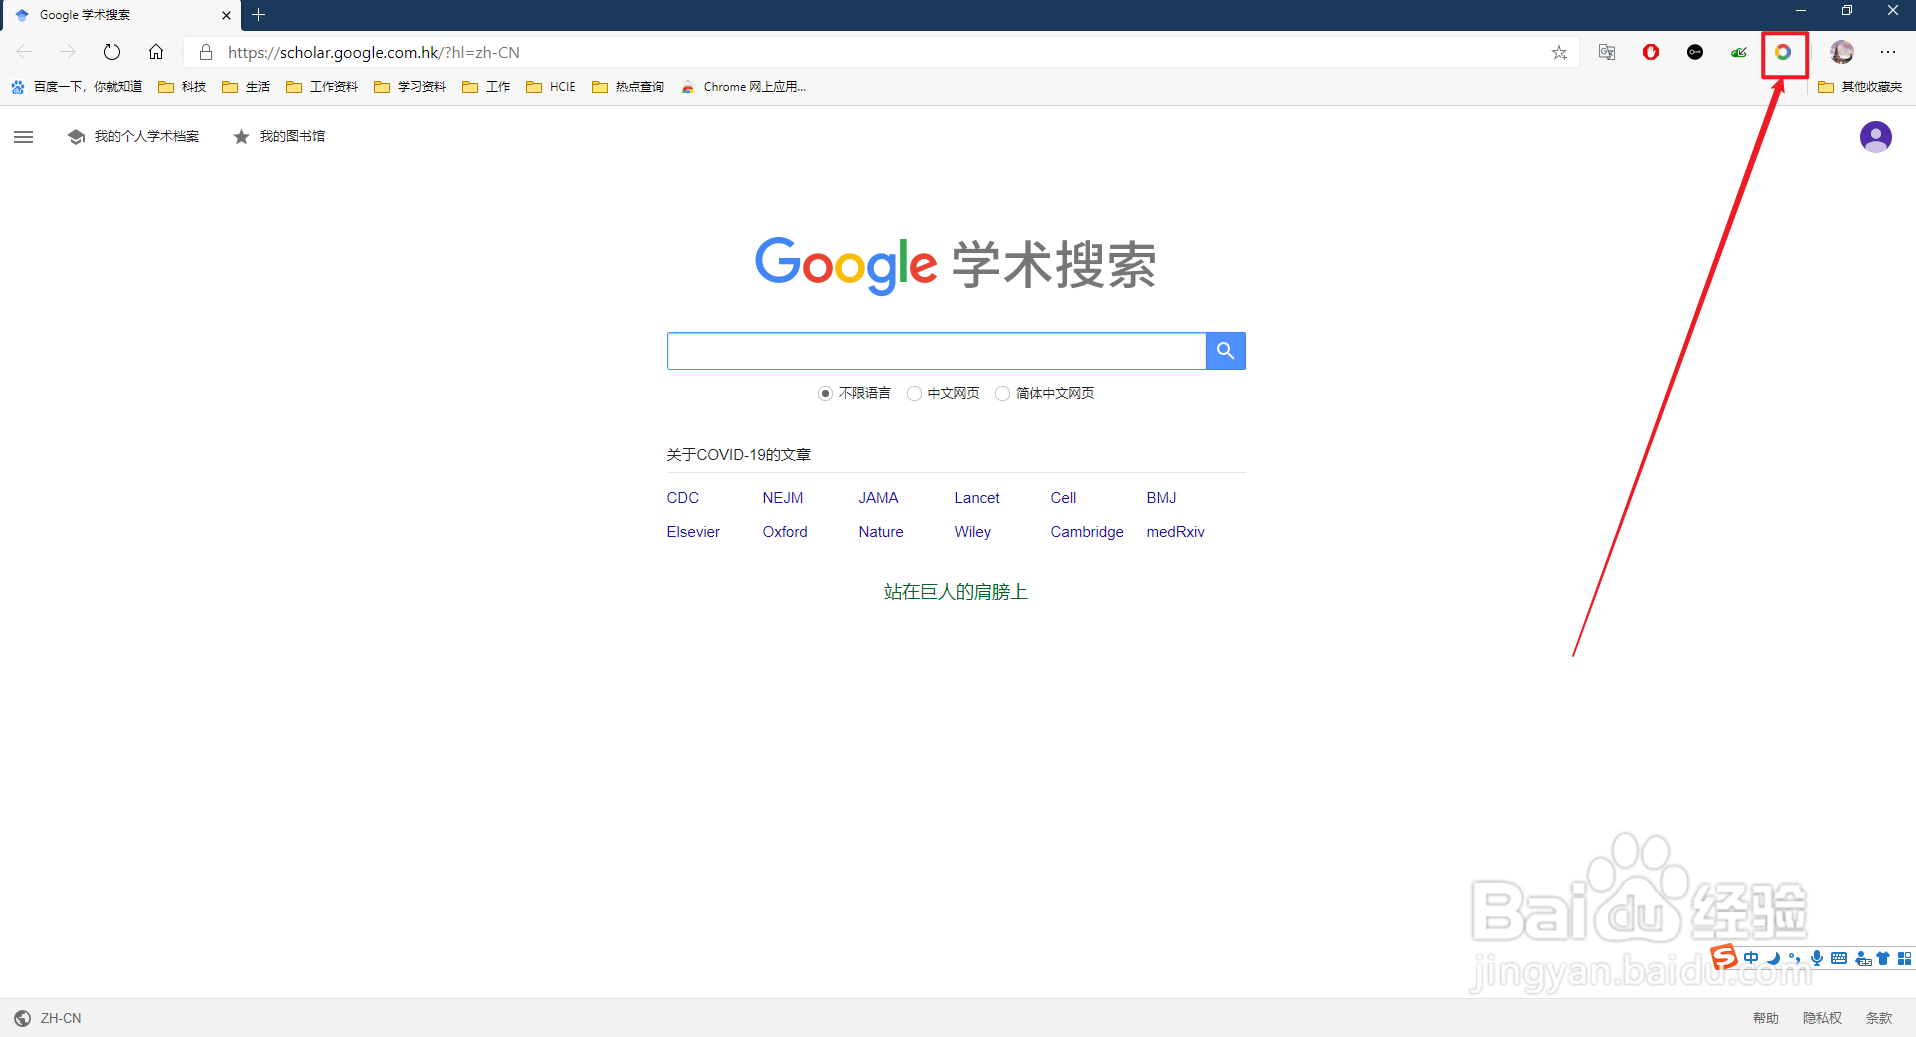The height and width of the screenshot is (1037, 1916).
Task: Open the JAMA link
Action: tap(878, 498)
